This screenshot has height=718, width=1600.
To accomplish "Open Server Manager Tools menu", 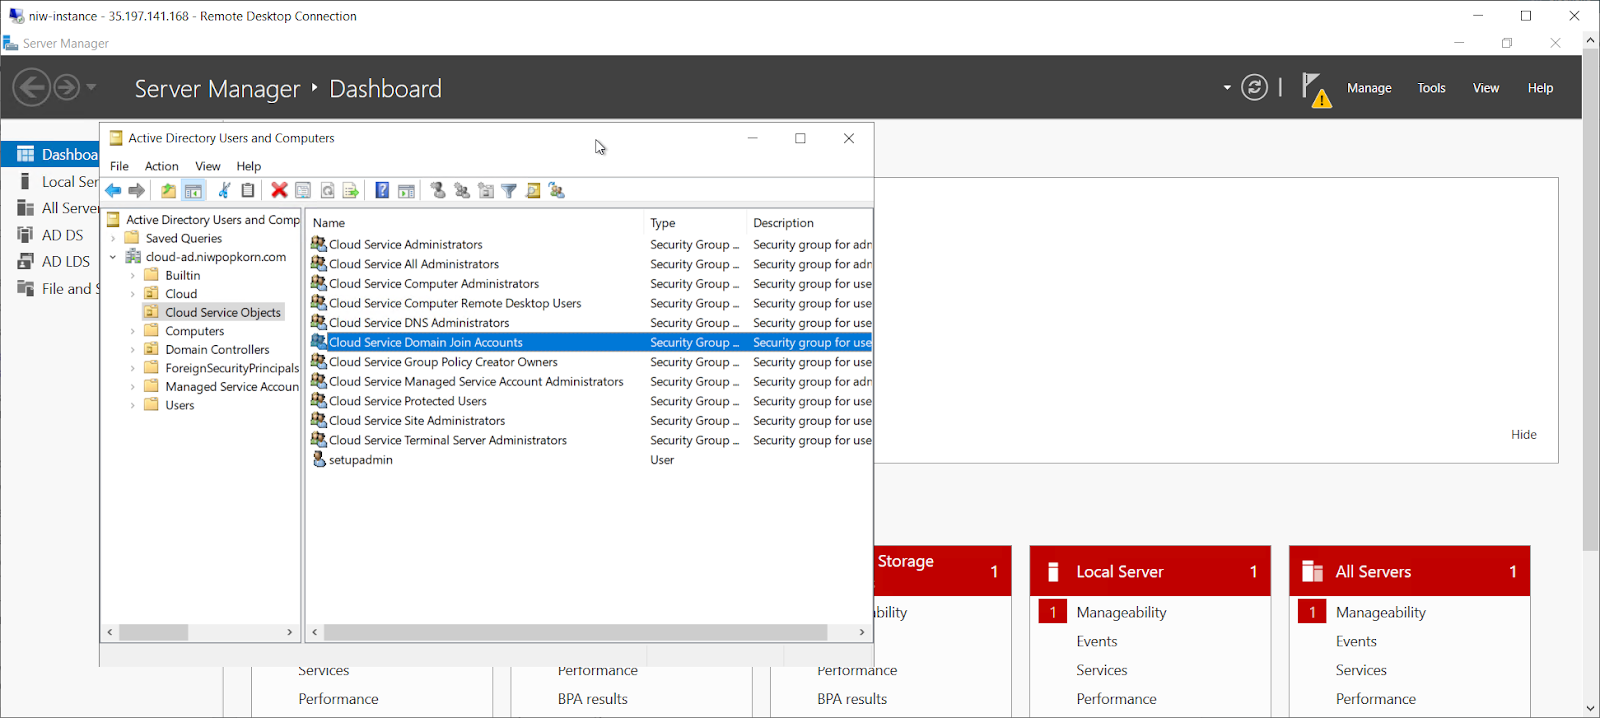I will (x=1431, y=88).
